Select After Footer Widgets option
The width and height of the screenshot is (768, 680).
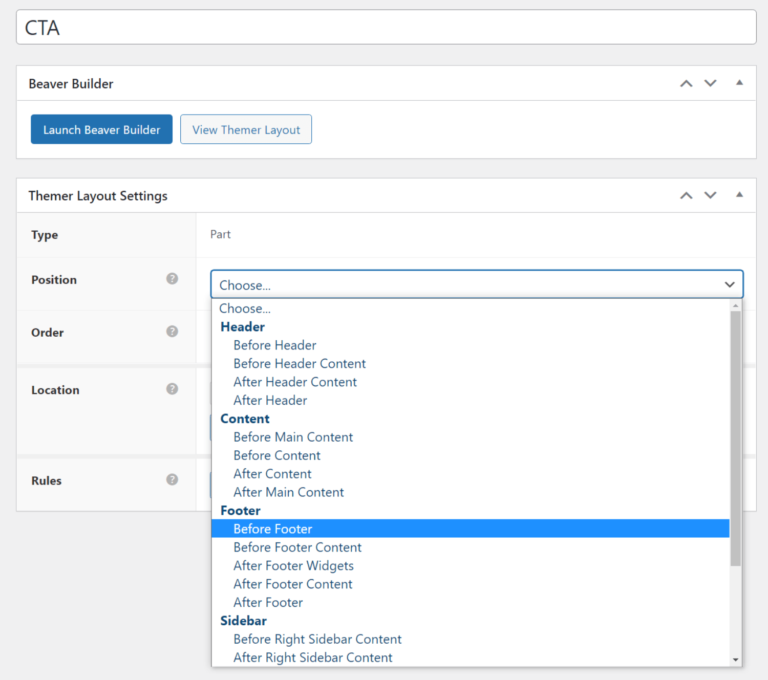293,566
